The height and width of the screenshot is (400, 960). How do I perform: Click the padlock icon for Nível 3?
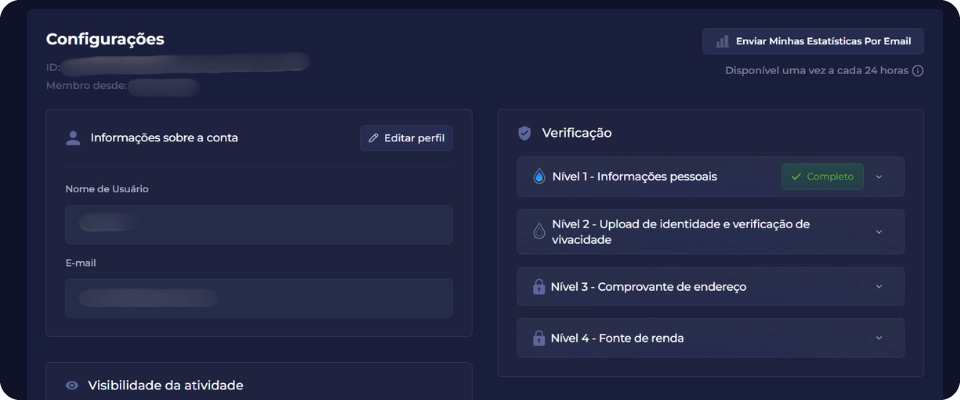pos(539,286)
